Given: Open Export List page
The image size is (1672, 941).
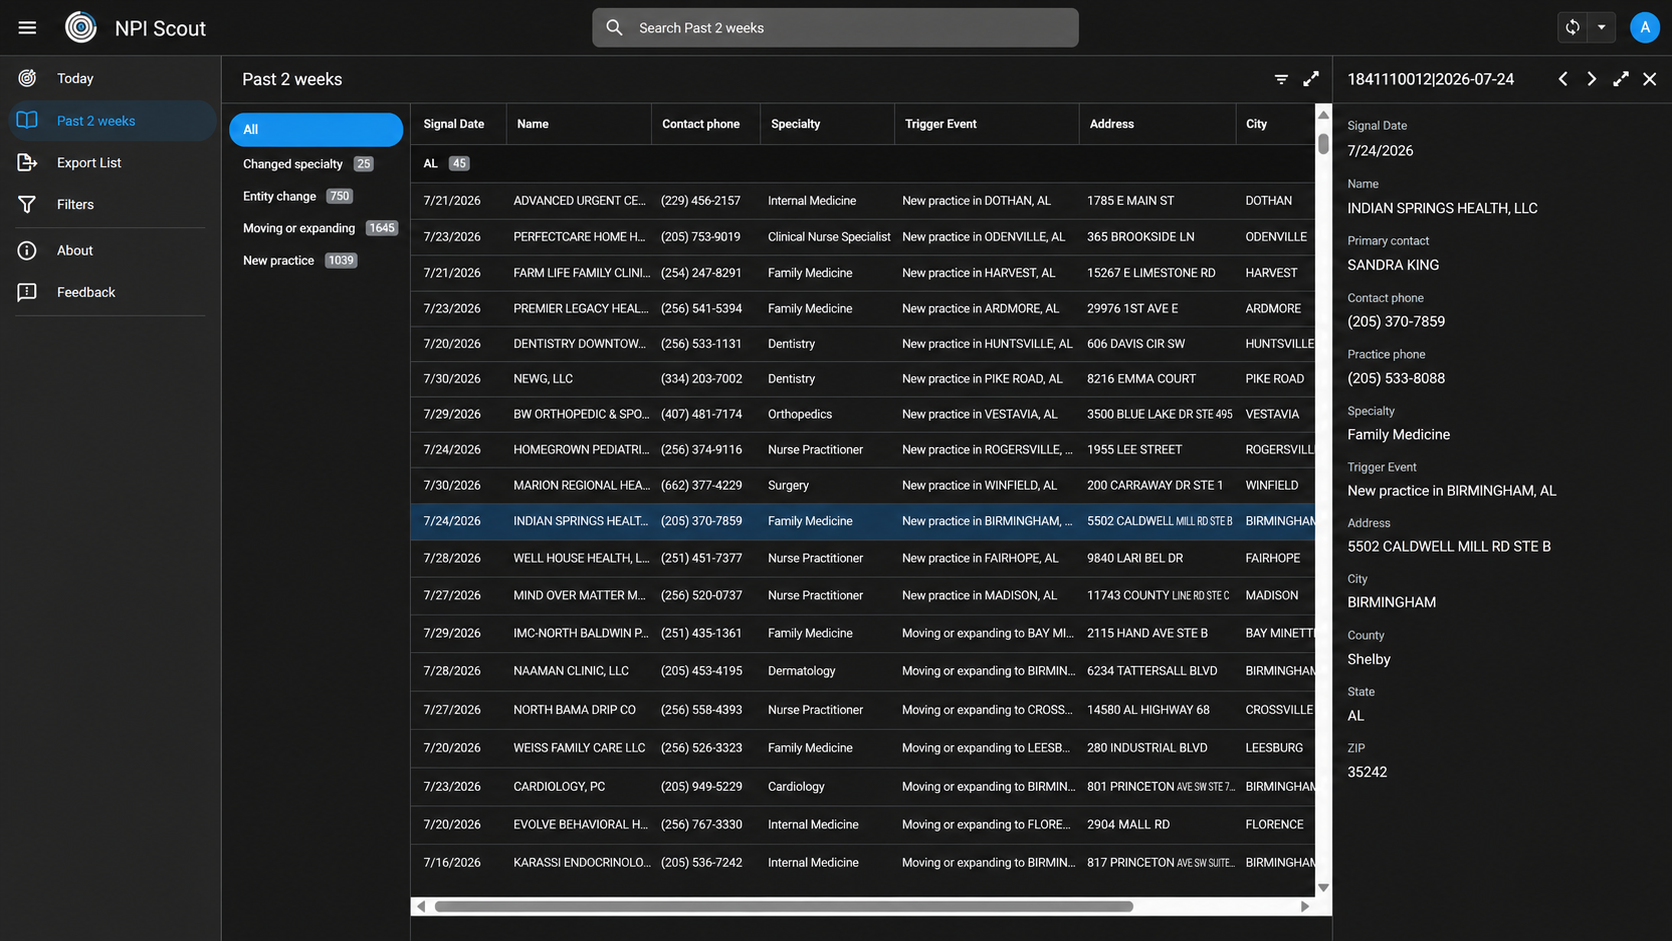Looking at the screenshot, I should click(111, 162).
